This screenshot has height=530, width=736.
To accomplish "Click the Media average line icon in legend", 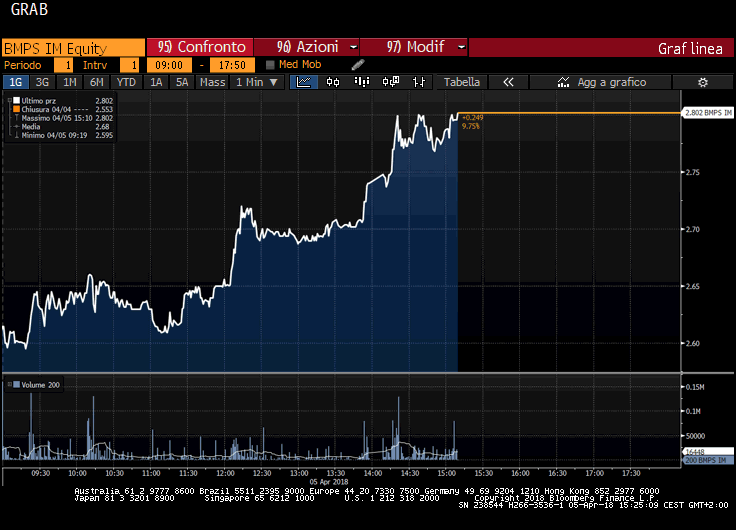I will click(x=17, y=127).
